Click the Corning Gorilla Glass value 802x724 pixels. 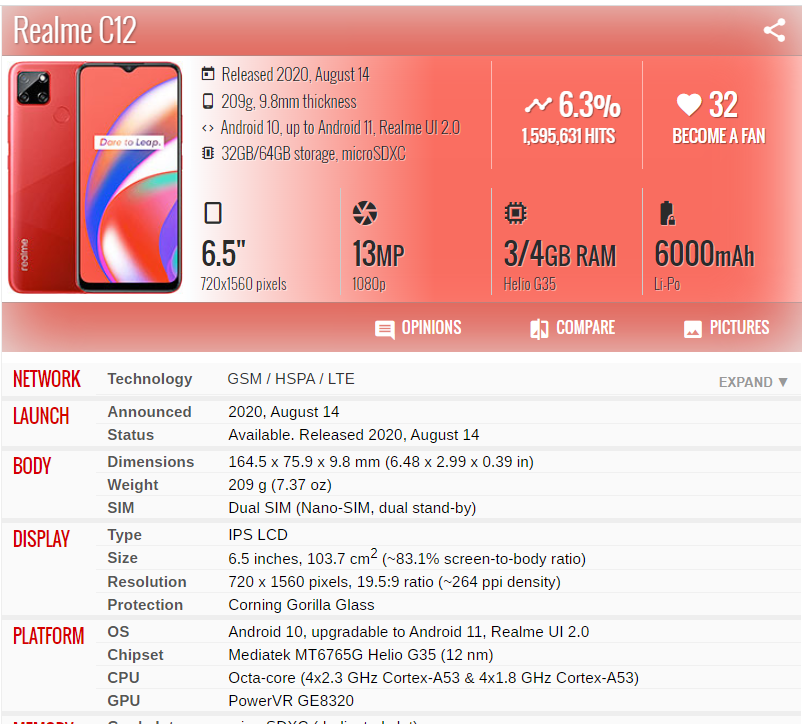point(301,605)
